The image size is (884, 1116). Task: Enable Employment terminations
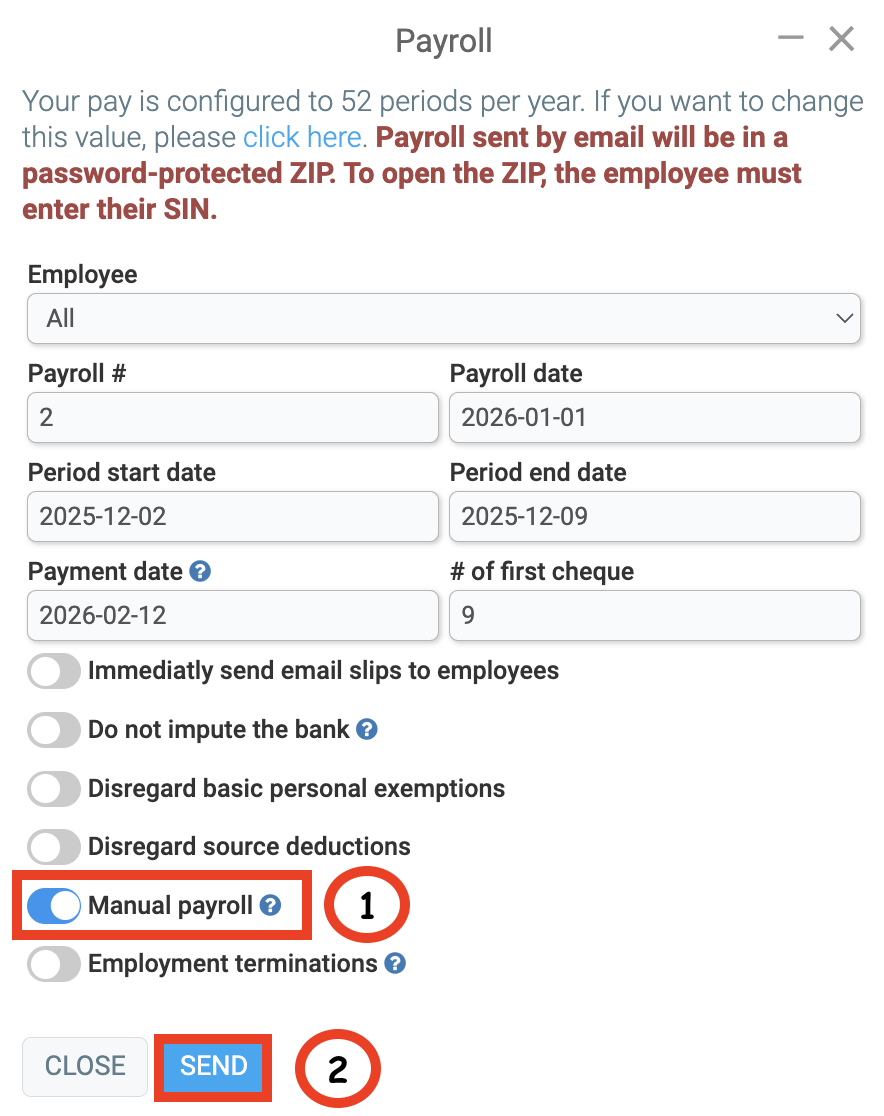(53, 964)
